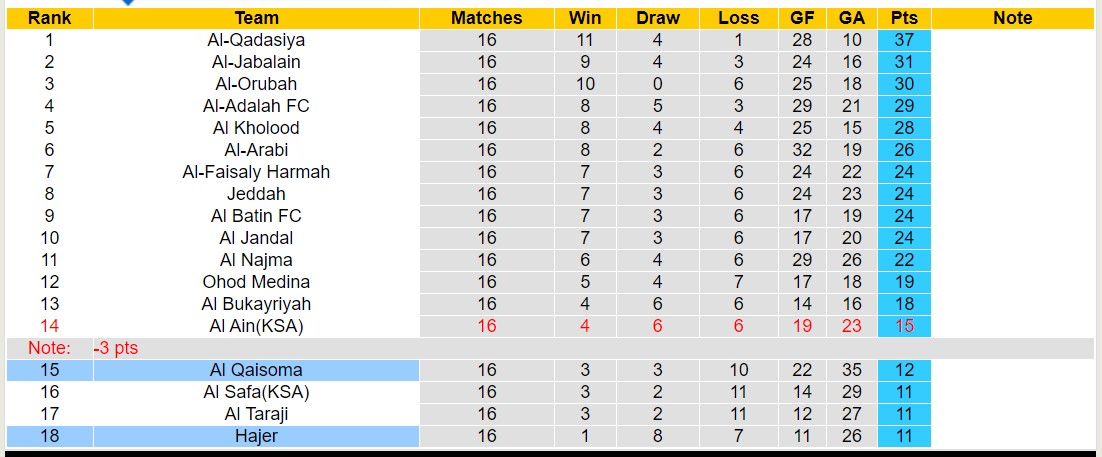The image size is (1102, 457).
Task: Click the Jeddah team name
Action: [x=256, y=194]
